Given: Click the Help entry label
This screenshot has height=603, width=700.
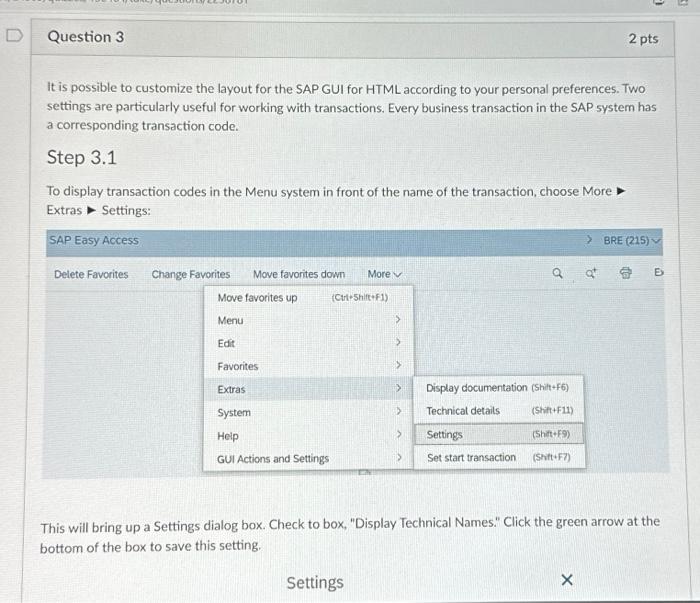Looking at the screenshot, I should point(228,436).
